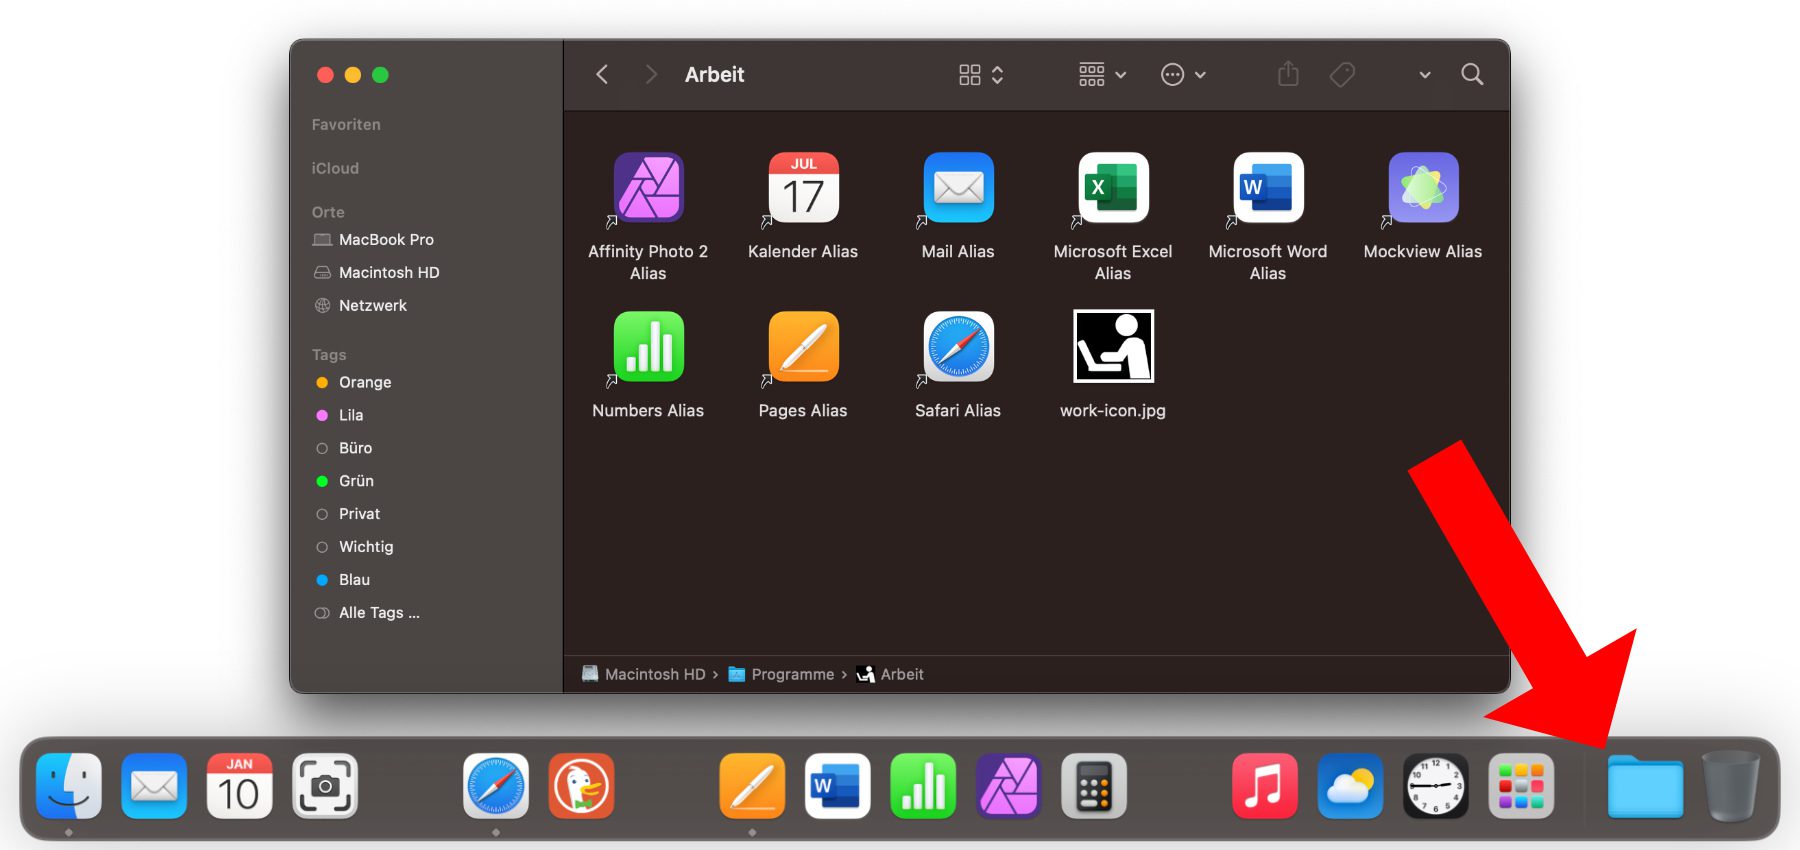Screen dimensions: 1800x850
Task: Expand the toolbar overflow chevron
Action: 1425,75
